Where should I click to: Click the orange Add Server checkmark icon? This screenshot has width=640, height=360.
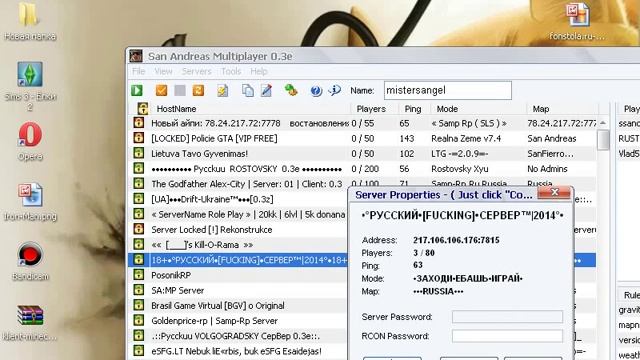(x=162, y=90)
